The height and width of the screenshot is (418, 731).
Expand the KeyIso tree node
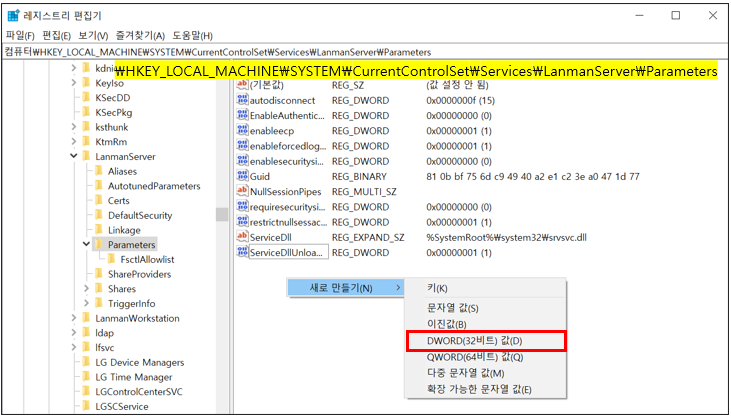coord(74,83)
